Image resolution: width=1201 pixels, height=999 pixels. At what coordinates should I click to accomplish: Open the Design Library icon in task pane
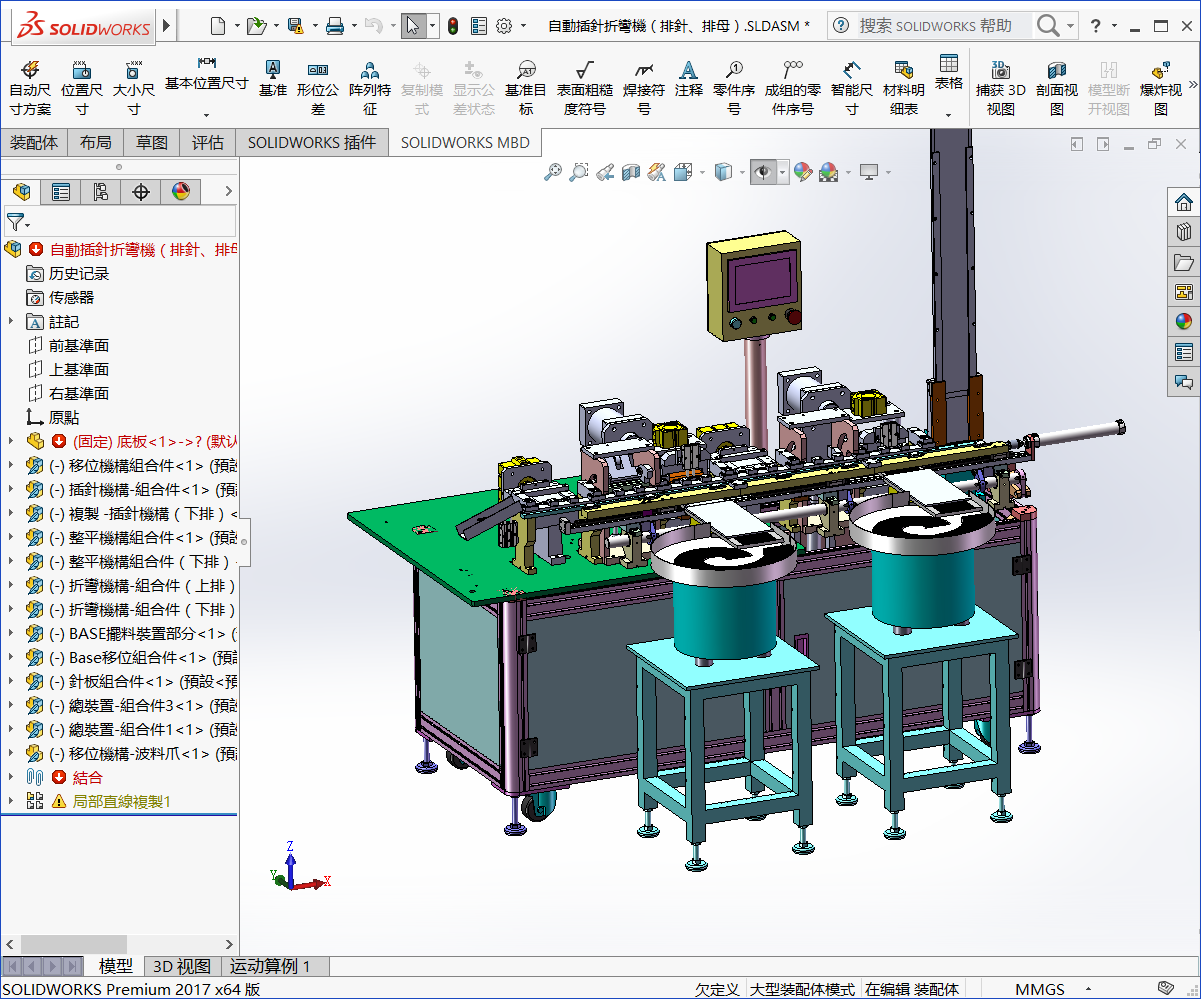click(1184, 232)
